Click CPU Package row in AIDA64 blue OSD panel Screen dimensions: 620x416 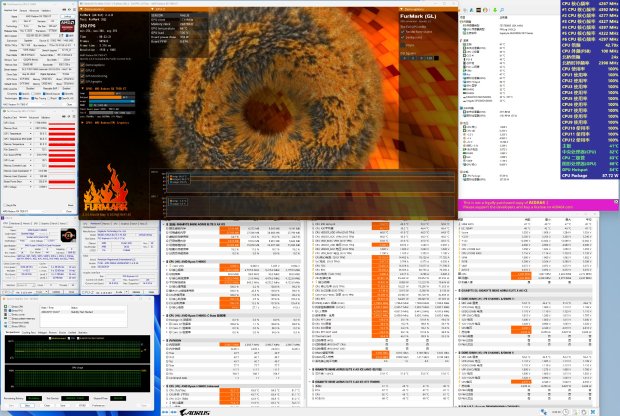click(x=590, y=175)
